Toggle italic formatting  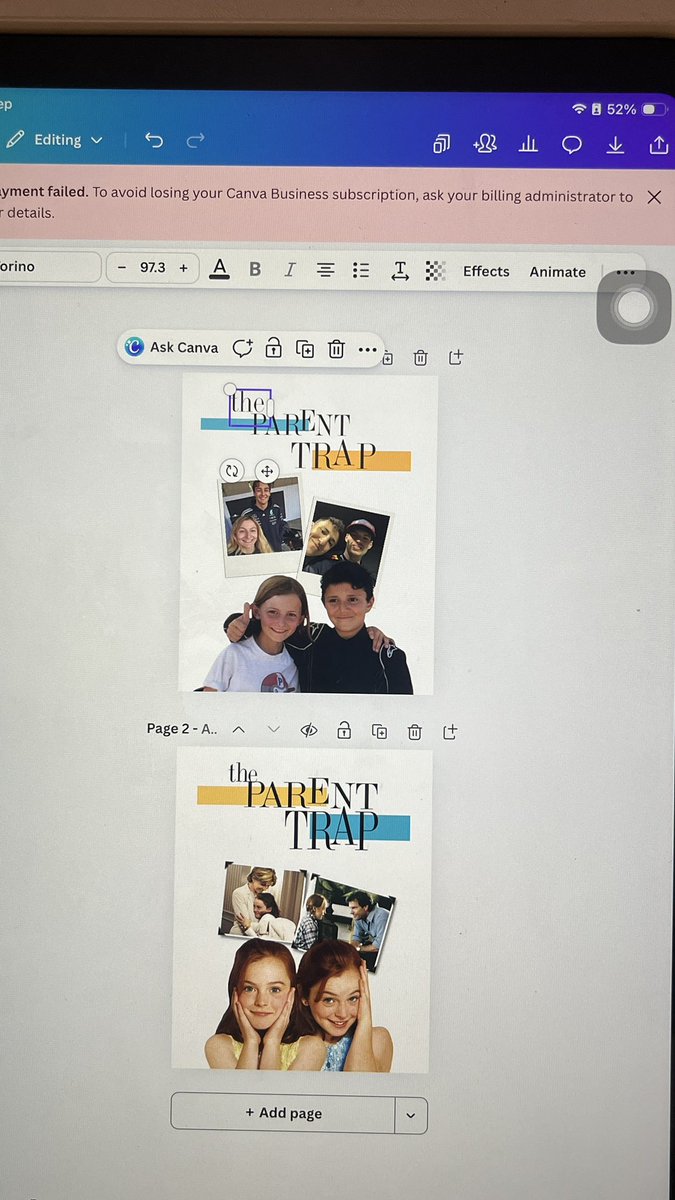tap(290, 269)
